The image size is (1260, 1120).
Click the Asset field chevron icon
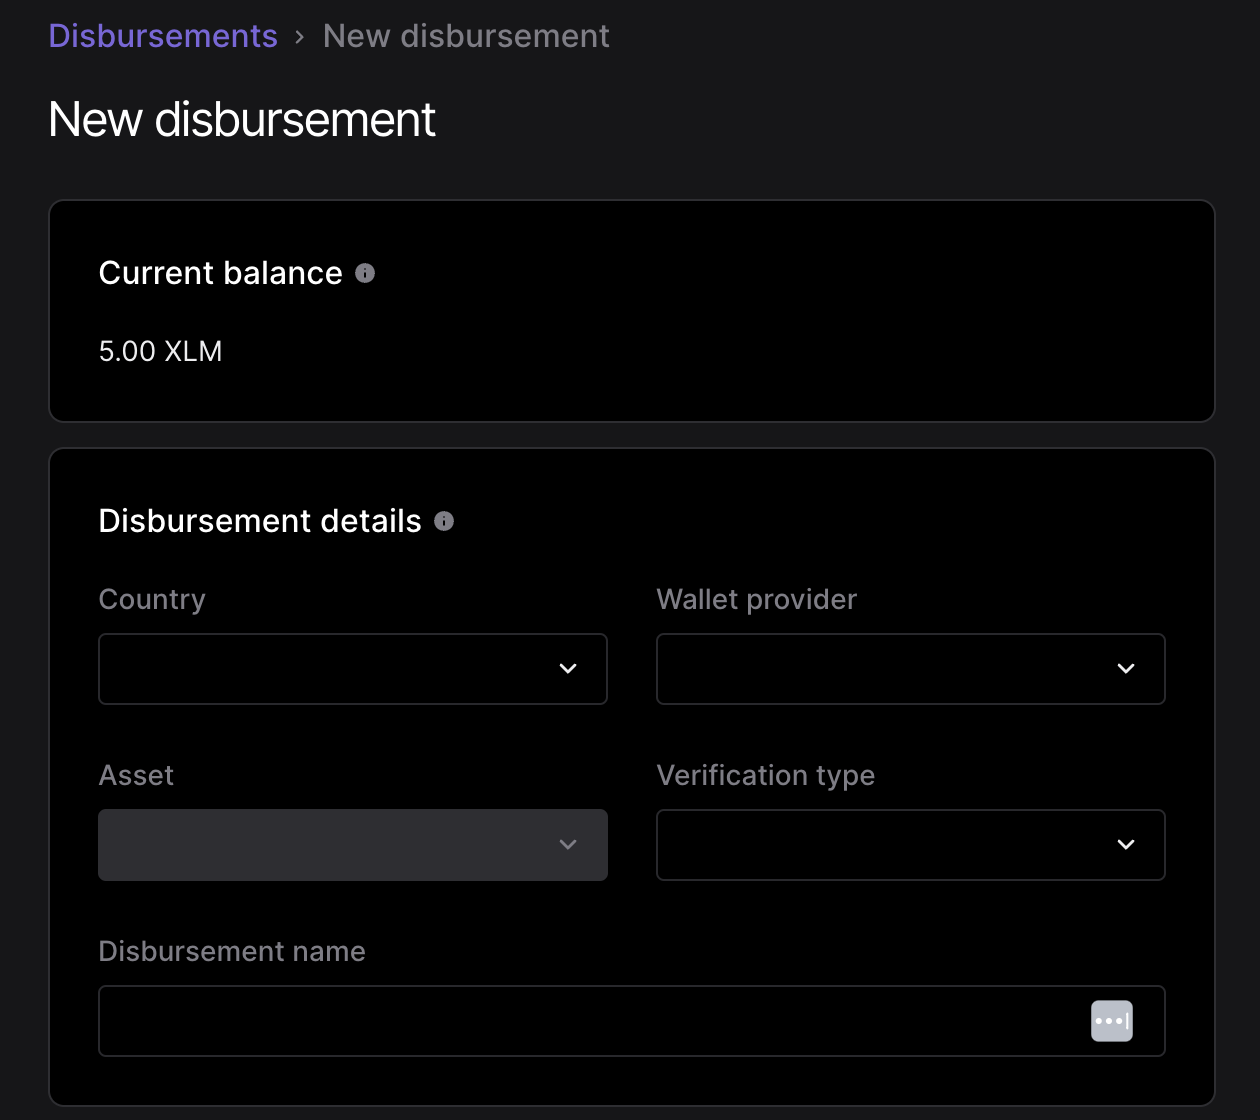[568, 845]
